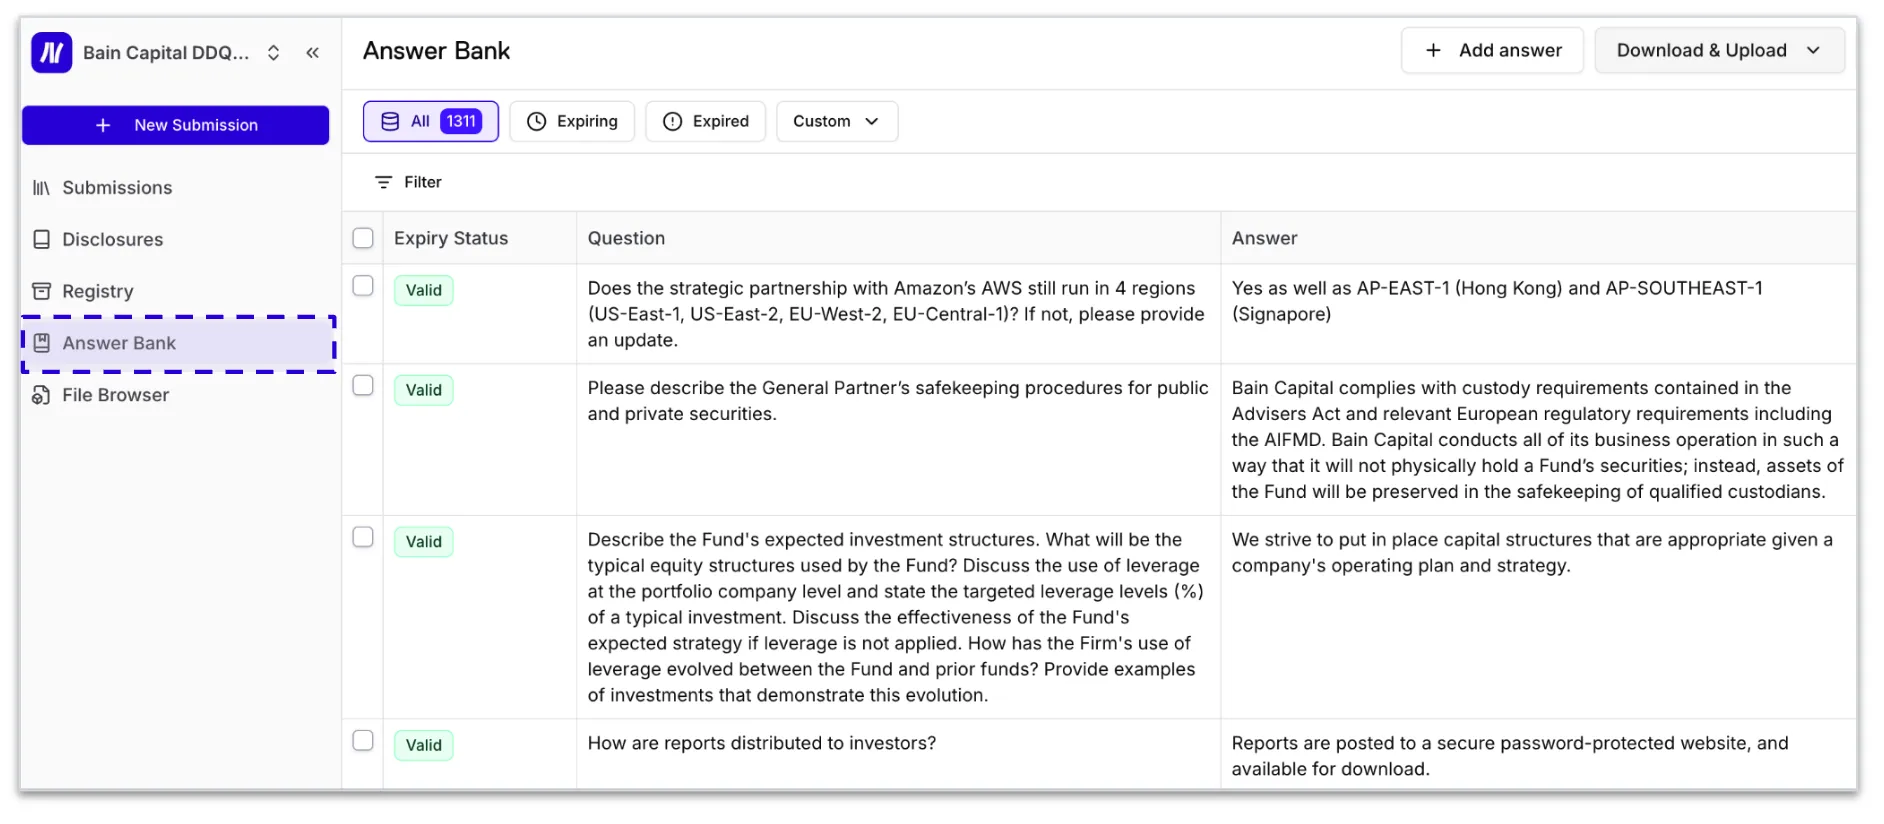Click the answer mentioning AP-EAST-1 (Hong Kong)
Viewport: 1884px width, 824px height.
pyautogui.click(x=1497, y=302)
